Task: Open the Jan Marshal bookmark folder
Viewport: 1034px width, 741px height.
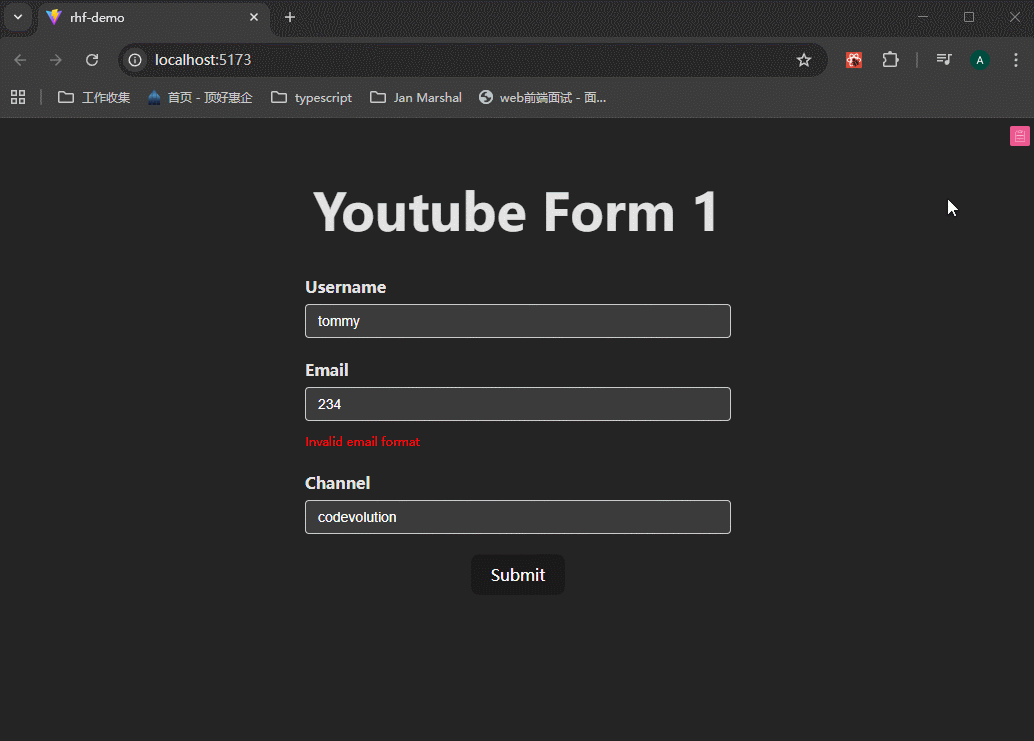Action: (x=416, y=97)
